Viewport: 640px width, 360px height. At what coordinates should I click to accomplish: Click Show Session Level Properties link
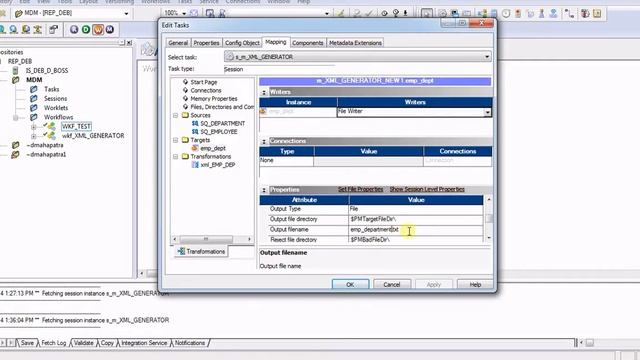427,189
